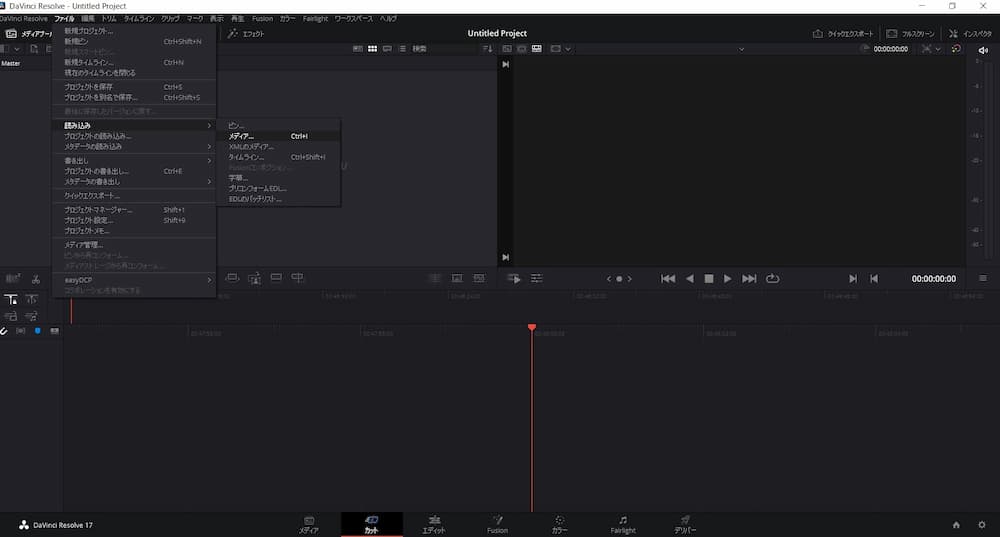Click the mark in point icon
This screenshot has width=1000, height=537.
click(853, 279)
